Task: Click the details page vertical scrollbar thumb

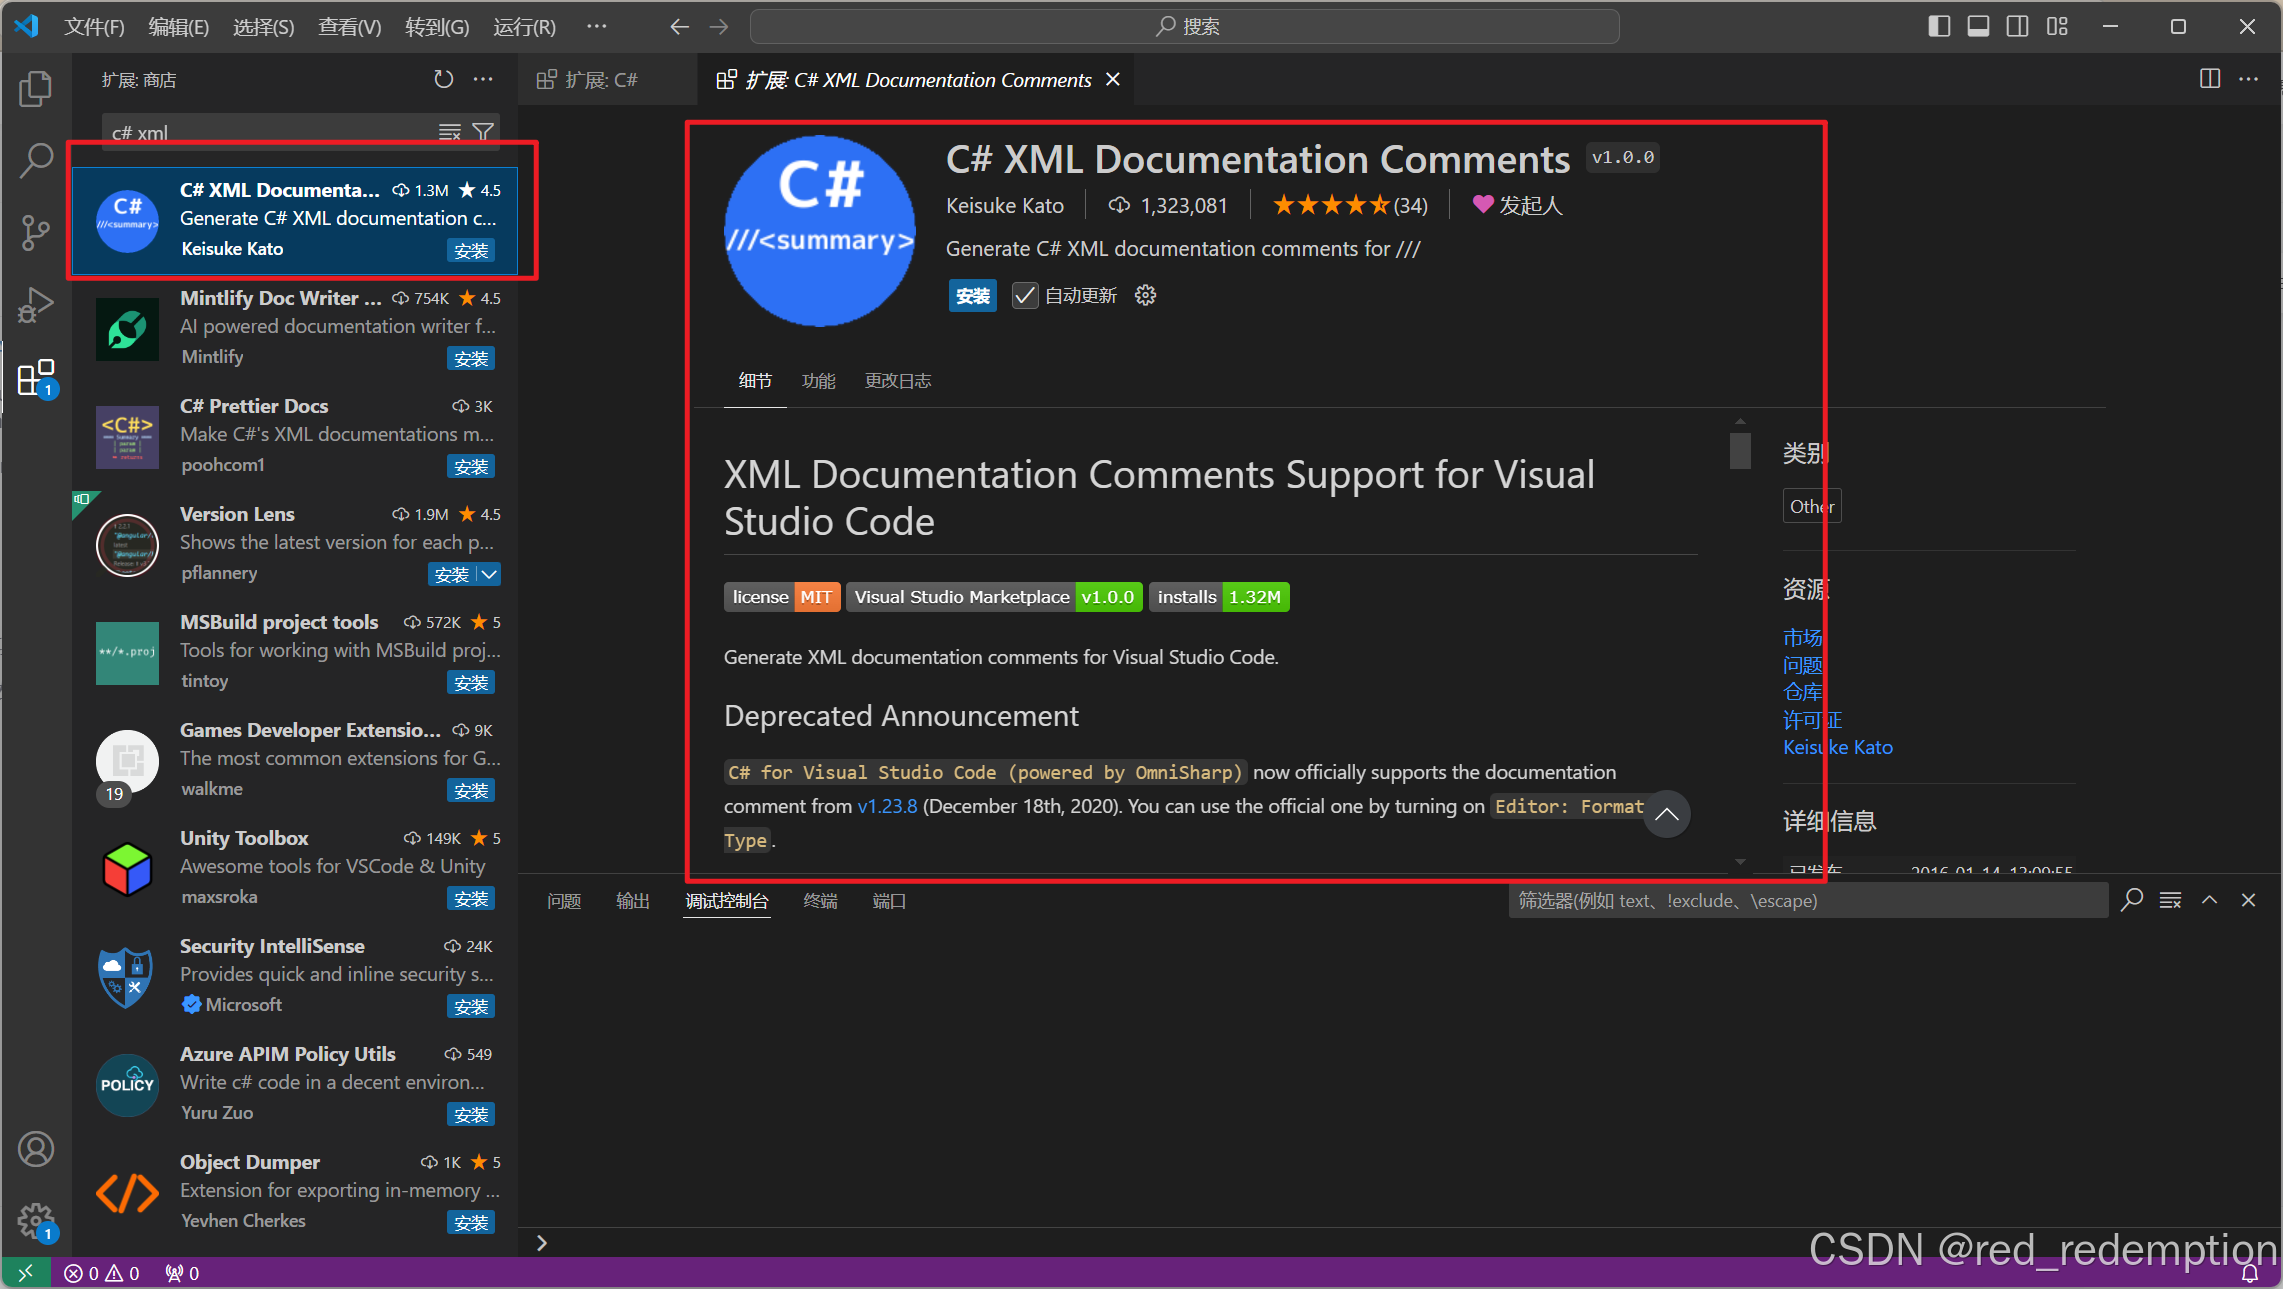Action: (x=1740, y=450)
